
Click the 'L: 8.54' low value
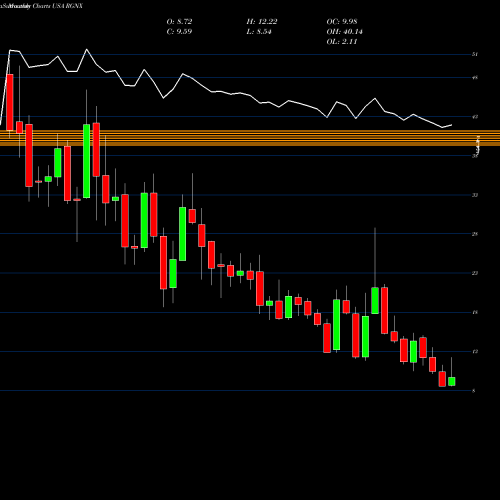pos(259,32)
